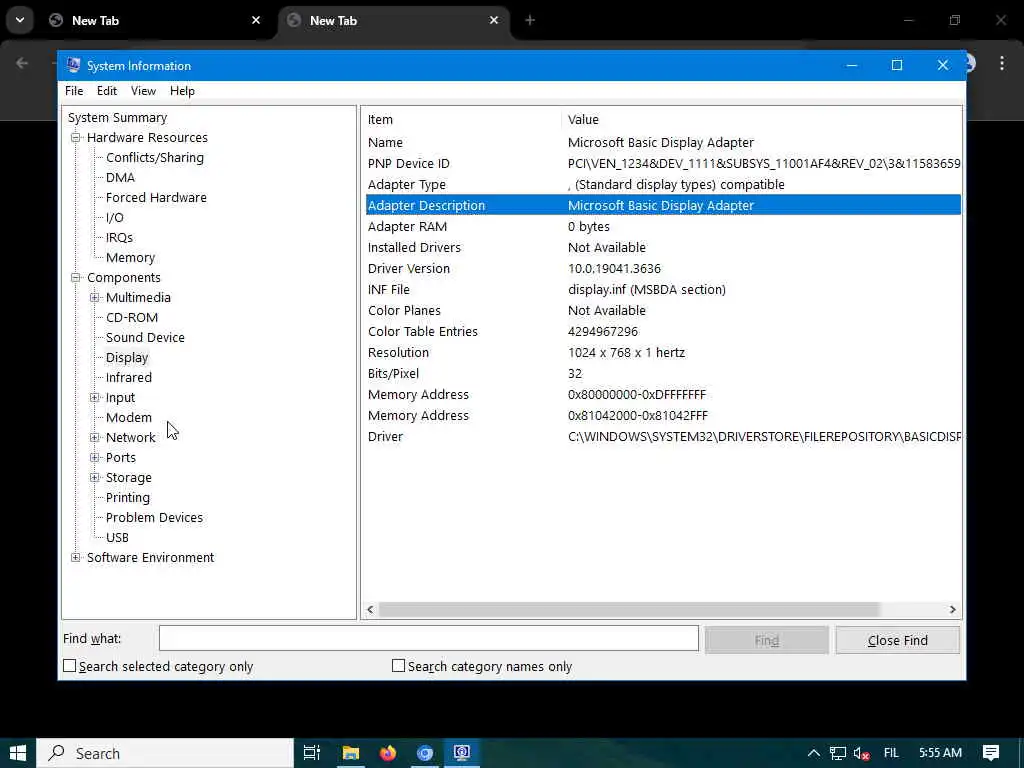Select the Problem Devices category
The image size is (1024, 768).
pyautogui.click(x=154, y=517)
